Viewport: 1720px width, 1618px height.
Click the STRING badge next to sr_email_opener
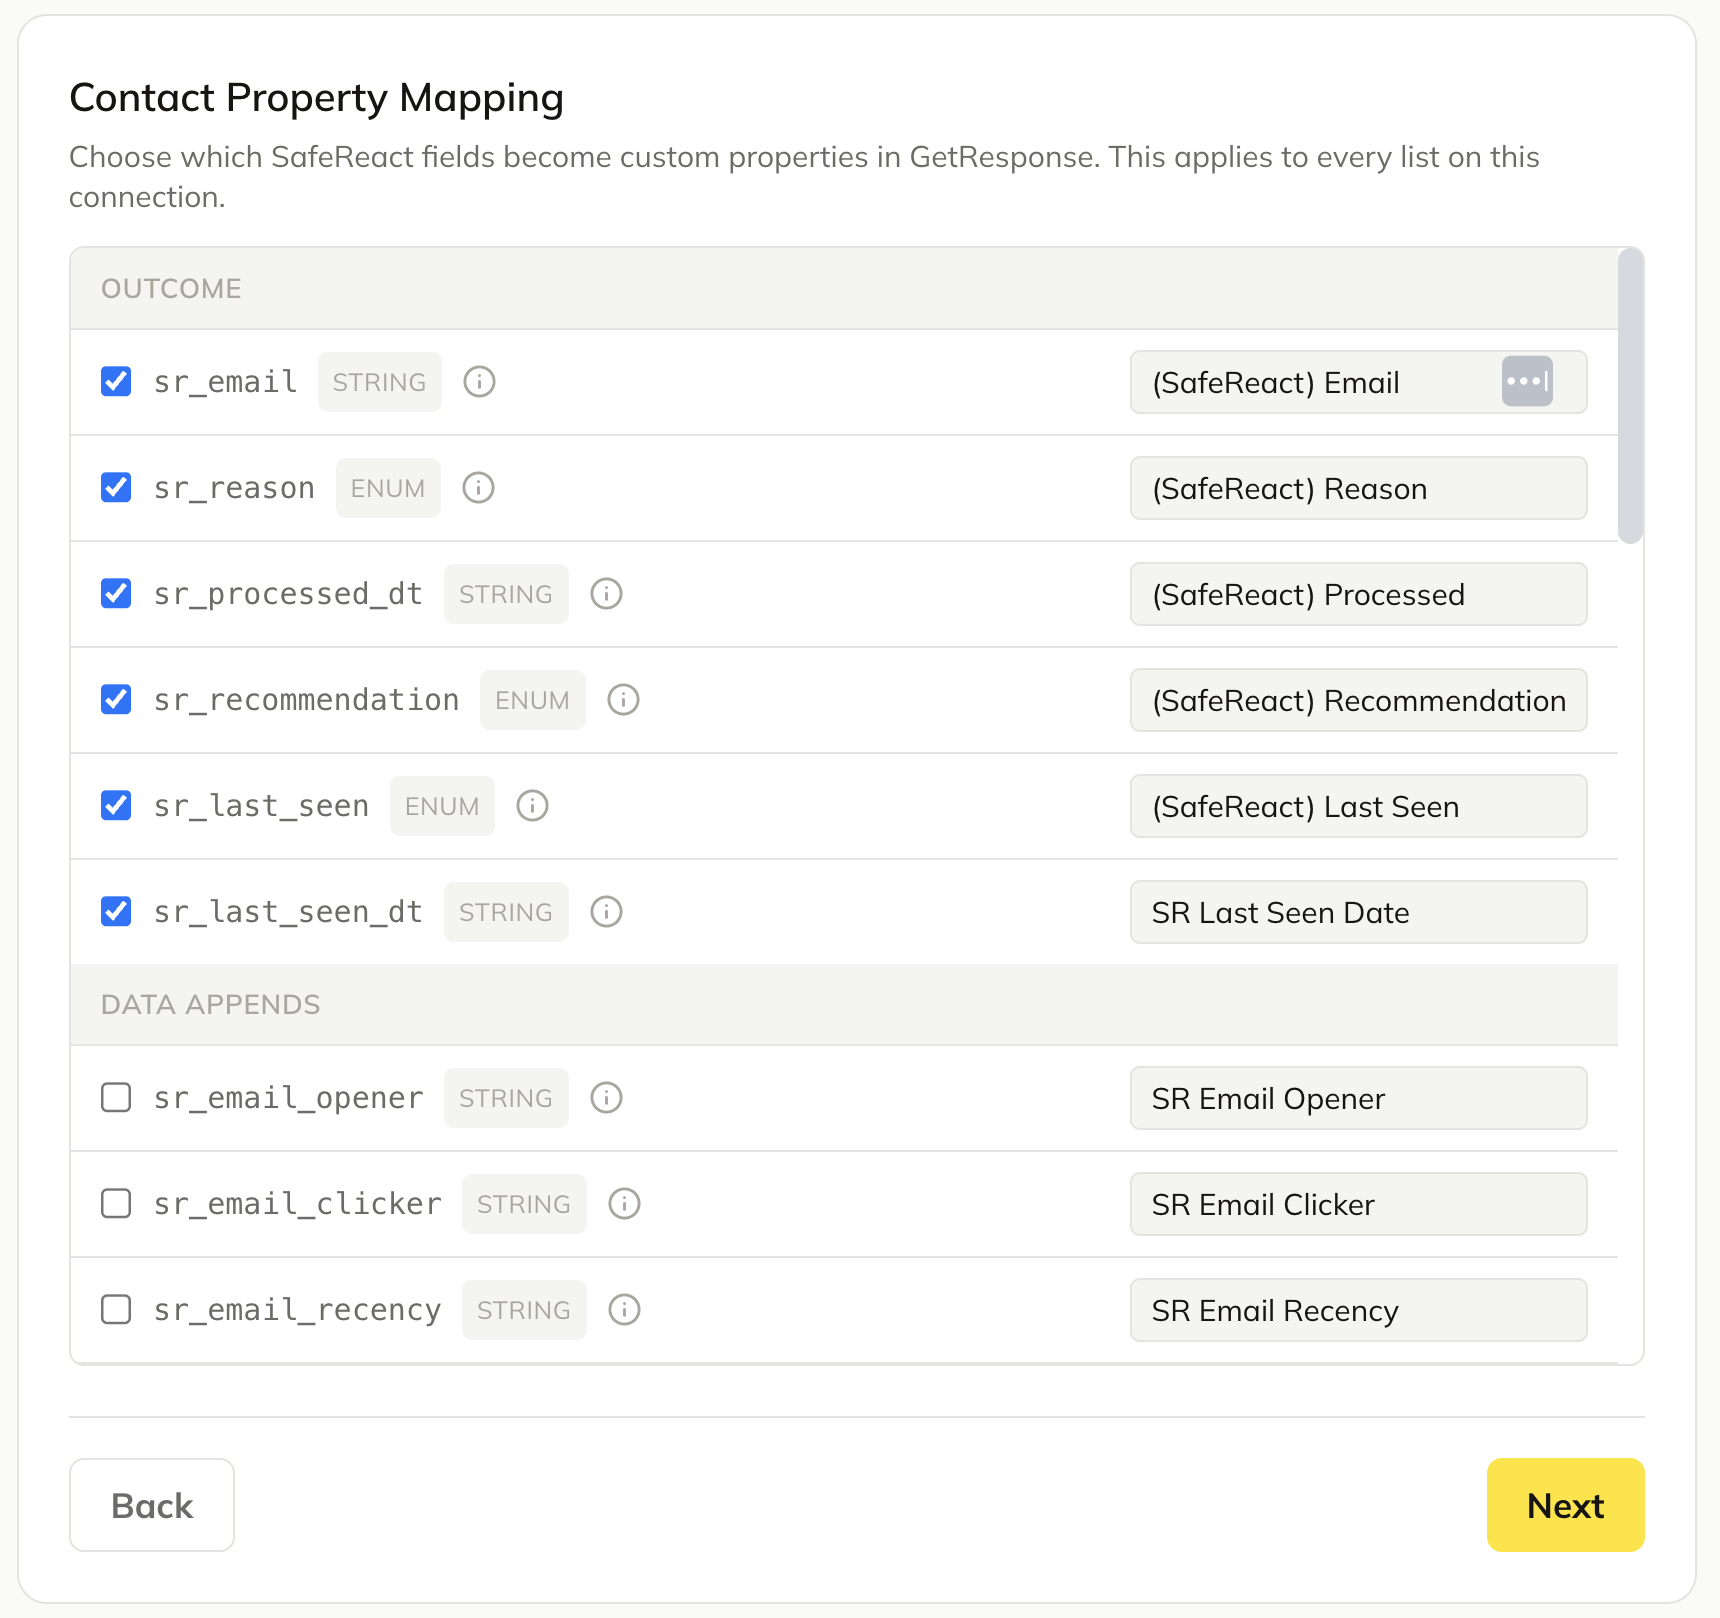[506, 1098]
